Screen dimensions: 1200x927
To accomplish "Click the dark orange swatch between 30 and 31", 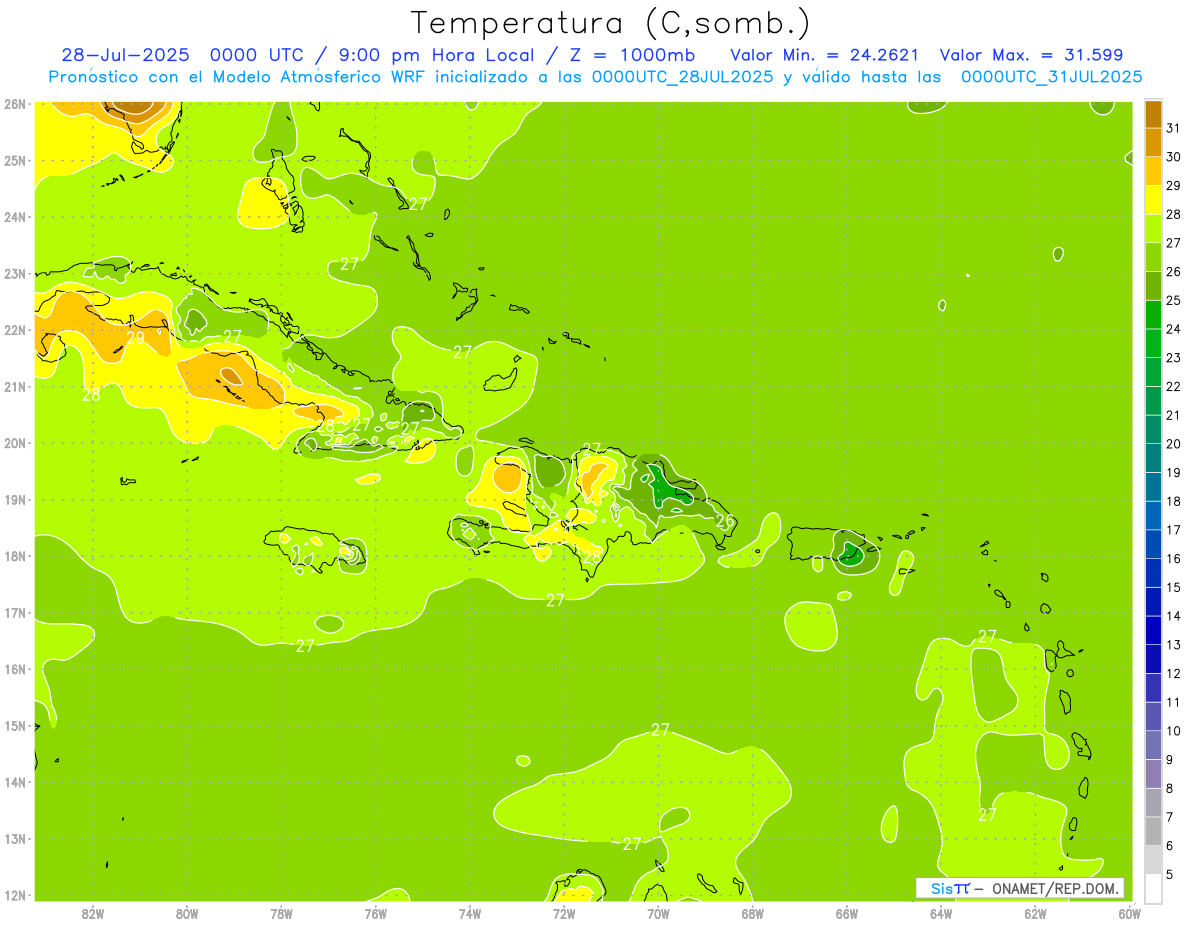I will [1153, 143].
